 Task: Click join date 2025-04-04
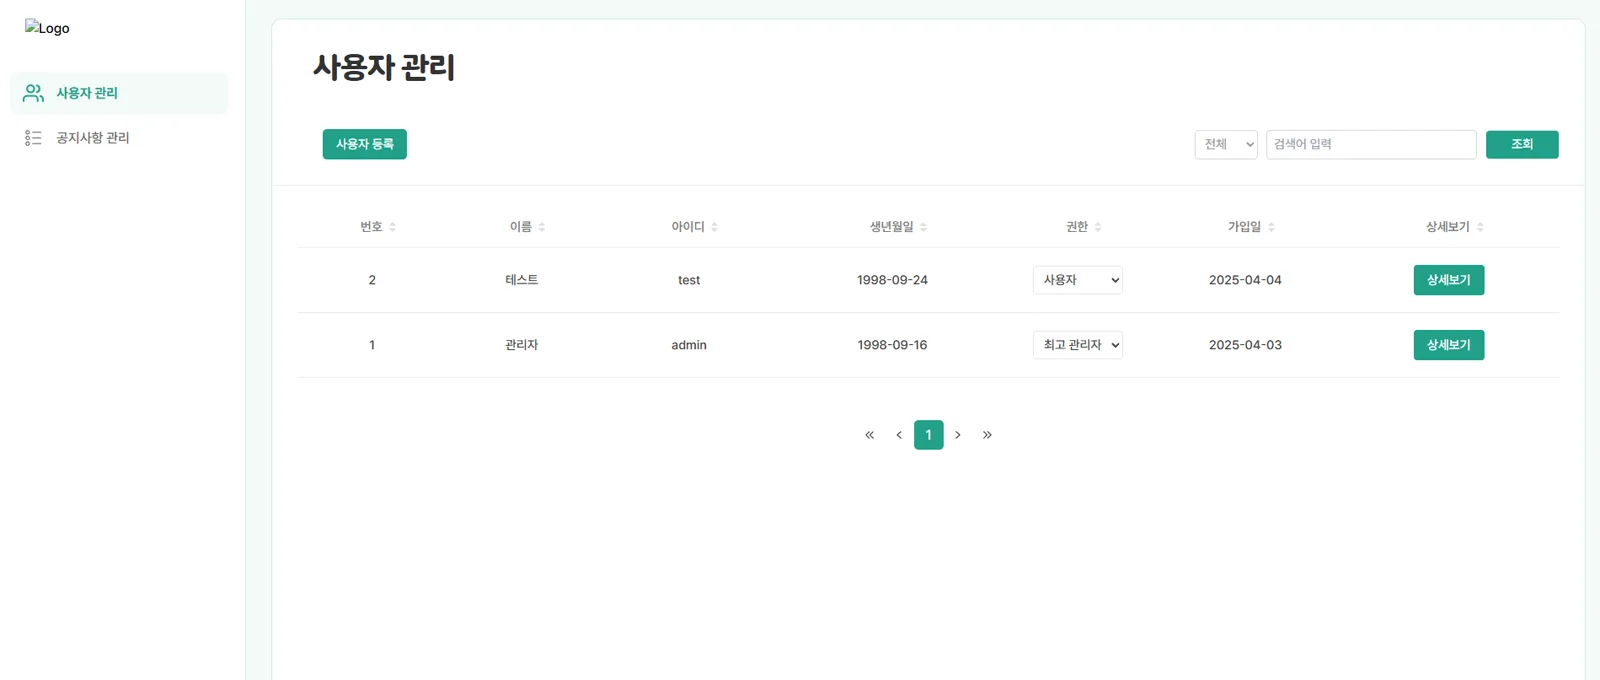click(x=1245, y=280)
